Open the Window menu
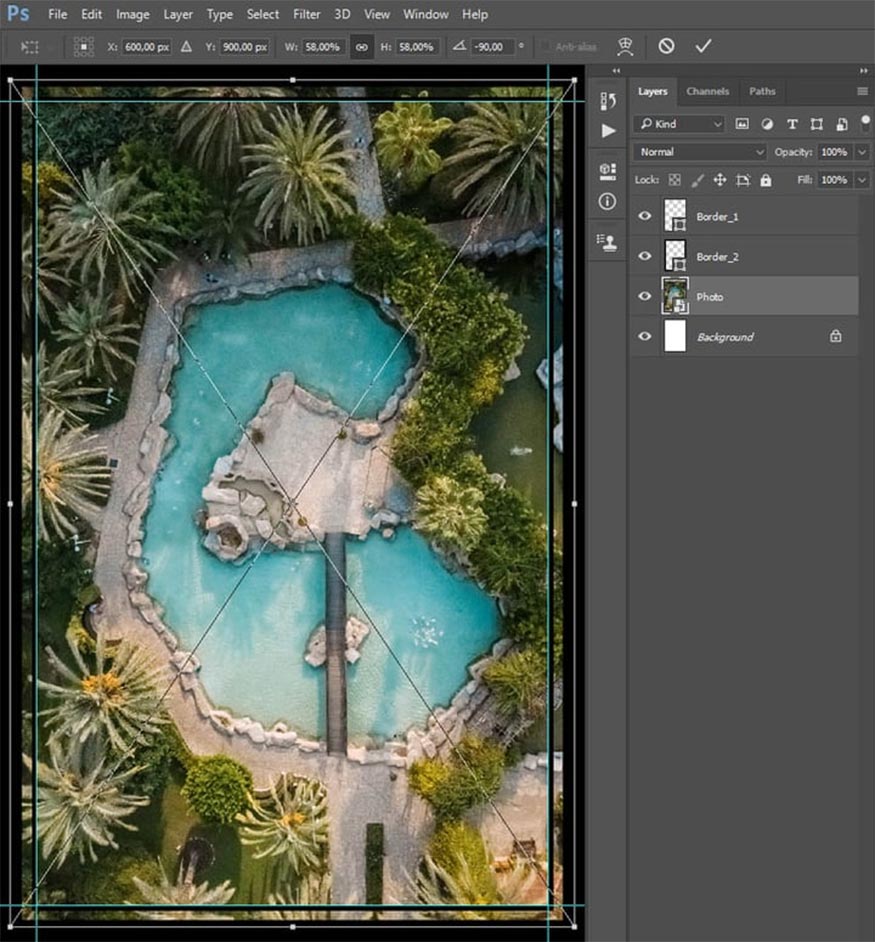 click(x=425, y=14)
